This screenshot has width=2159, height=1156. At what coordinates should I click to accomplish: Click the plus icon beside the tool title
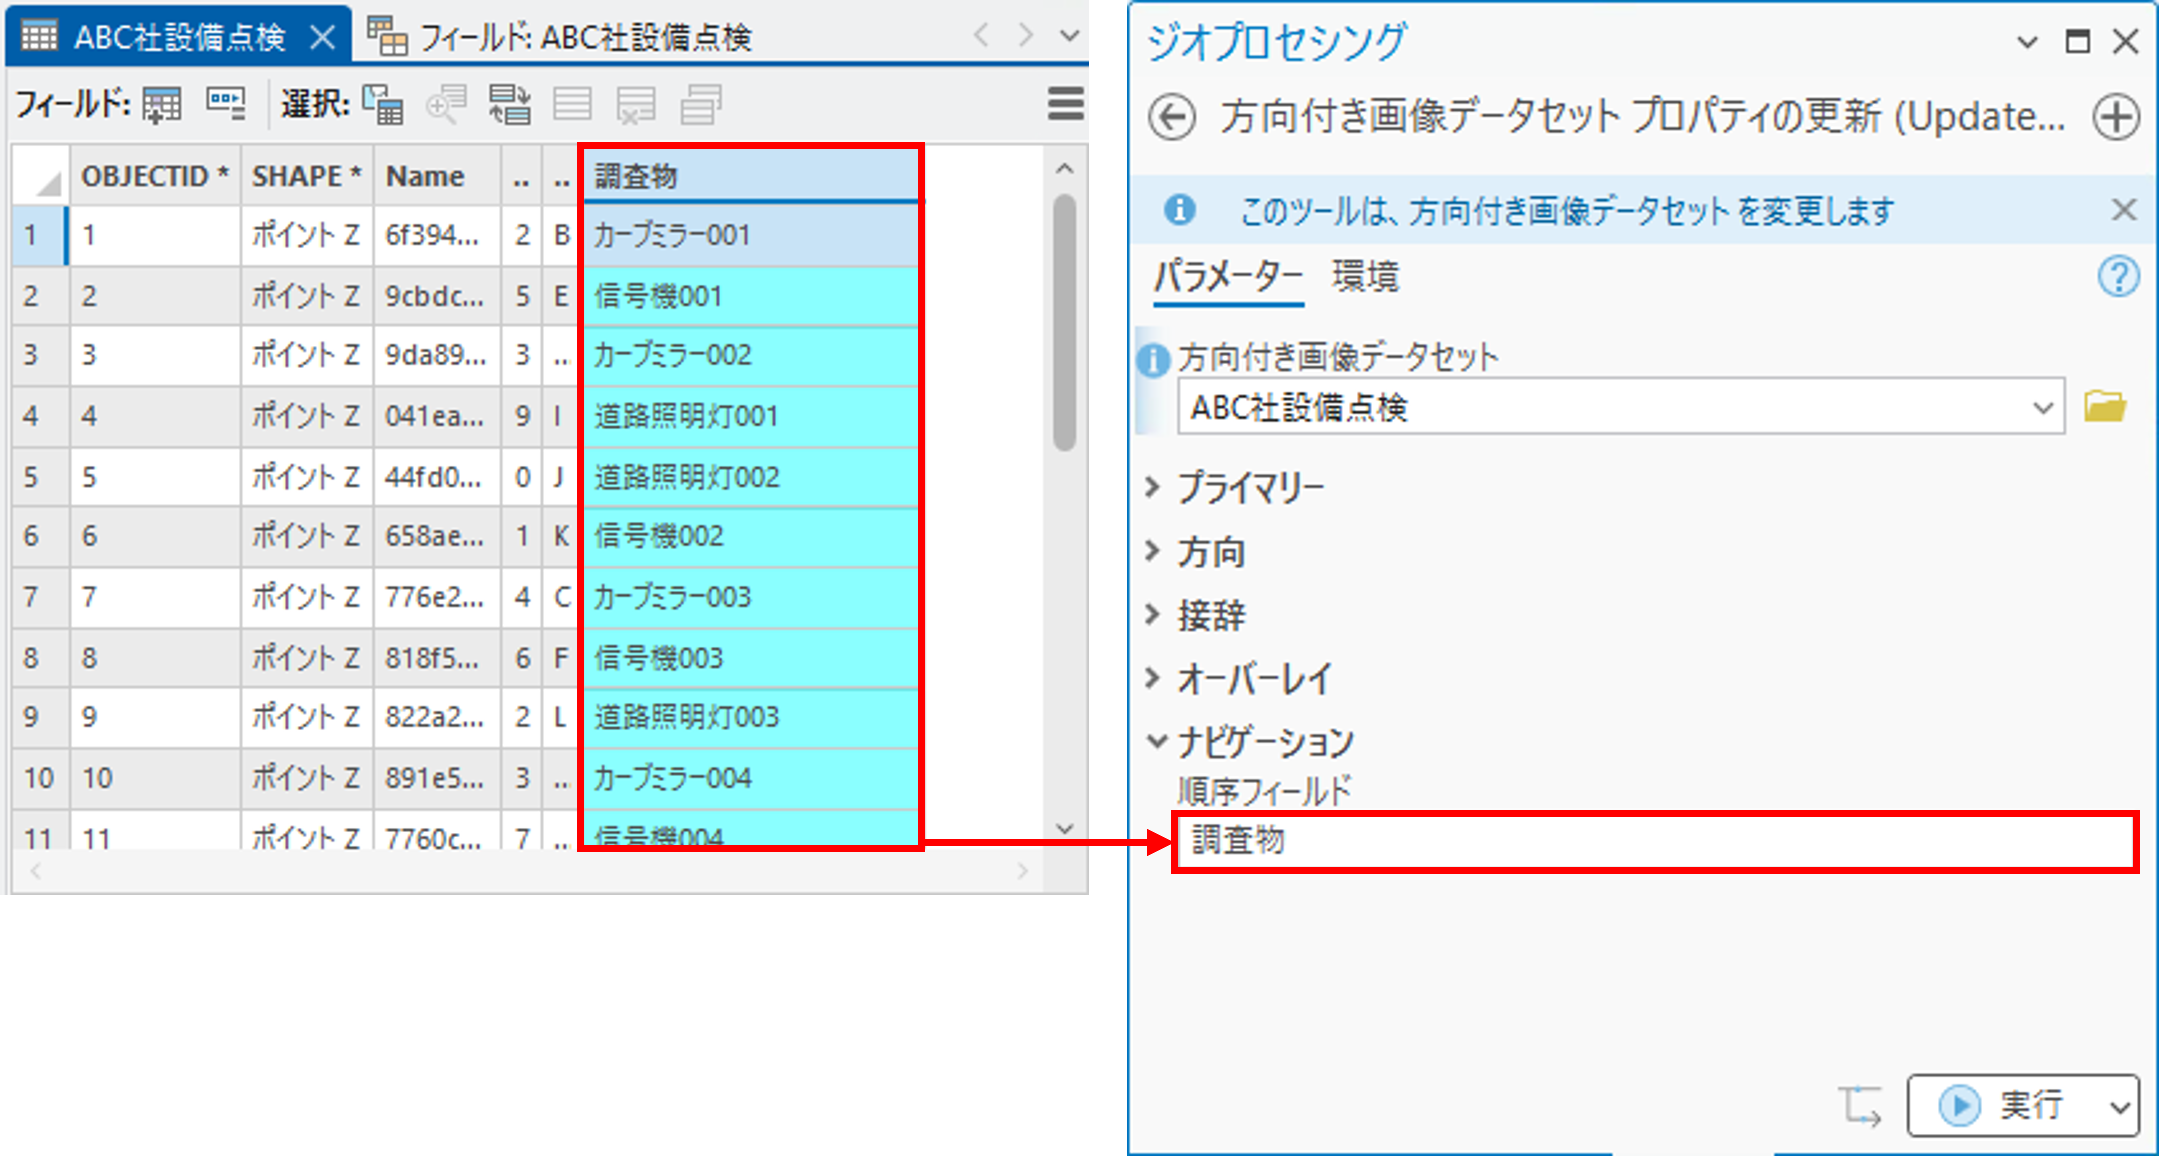click(2116, 117)
